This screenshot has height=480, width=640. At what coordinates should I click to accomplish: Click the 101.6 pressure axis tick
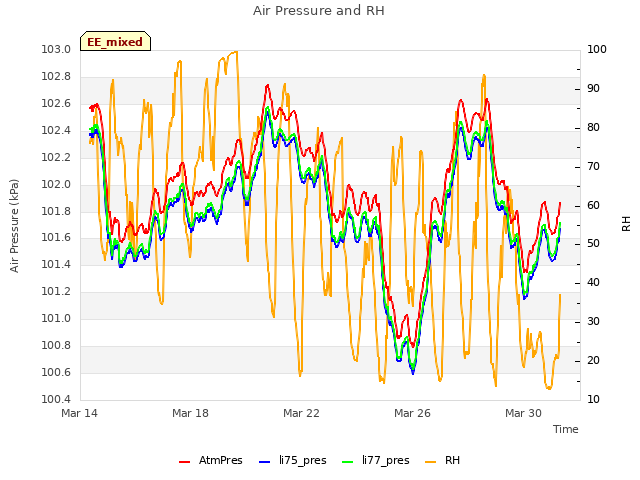[56, 238]
